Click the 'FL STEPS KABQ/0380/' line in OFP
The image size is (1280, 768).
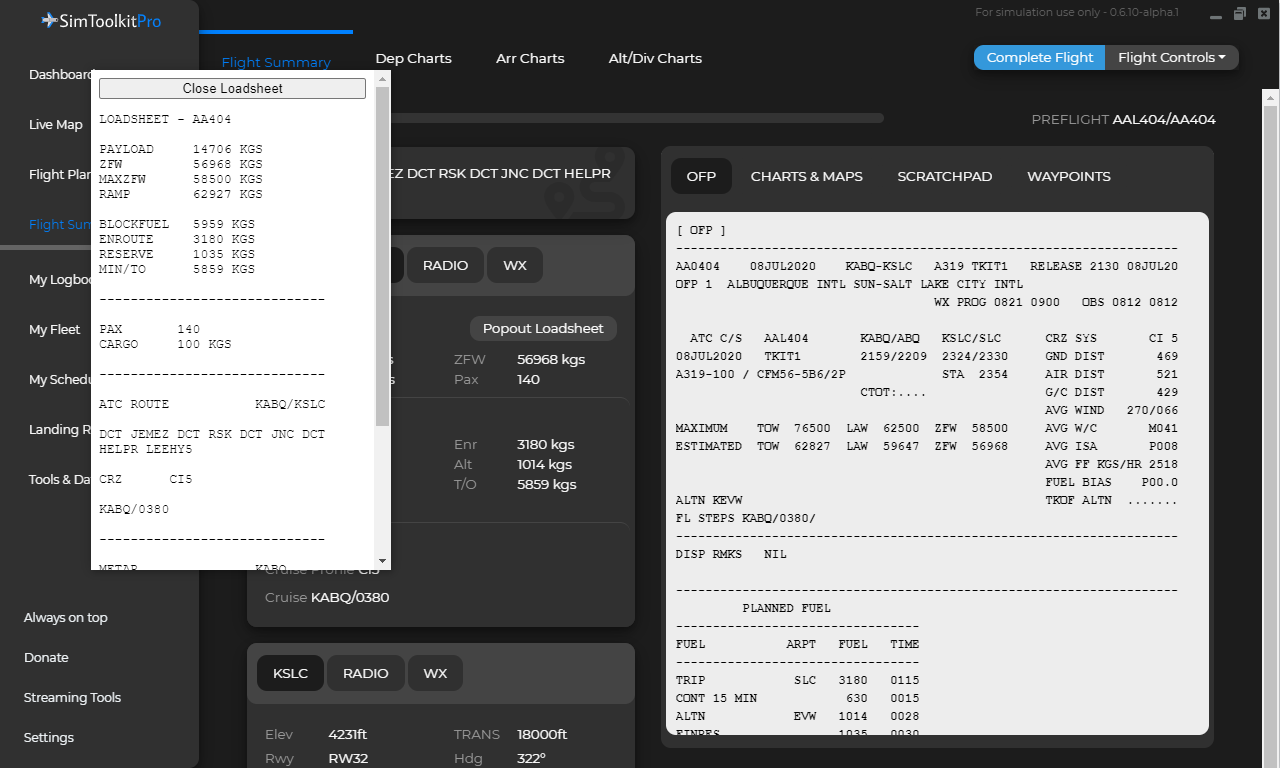746,518
